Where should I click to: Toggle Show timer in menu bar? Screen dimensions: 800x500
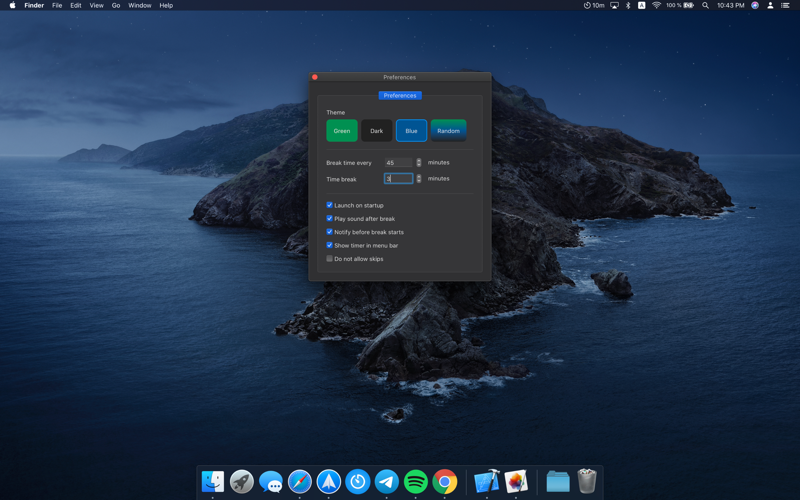tap(329, 245)
